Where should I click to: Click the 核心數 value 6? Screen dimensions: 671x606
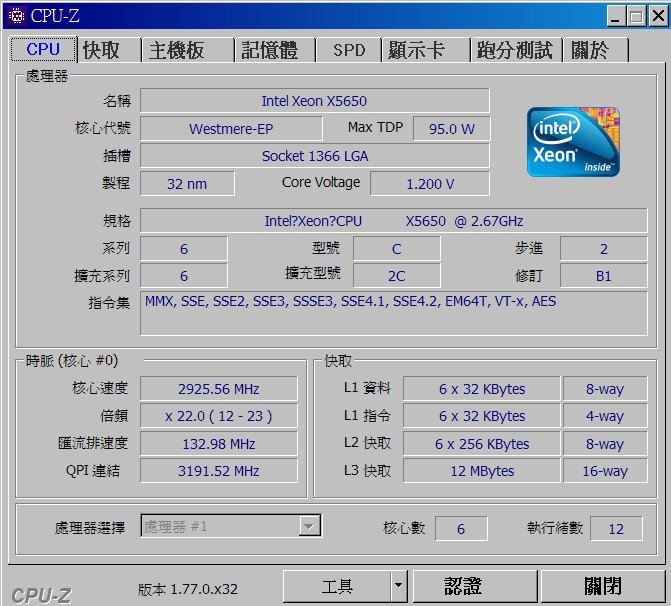[461, 529]
